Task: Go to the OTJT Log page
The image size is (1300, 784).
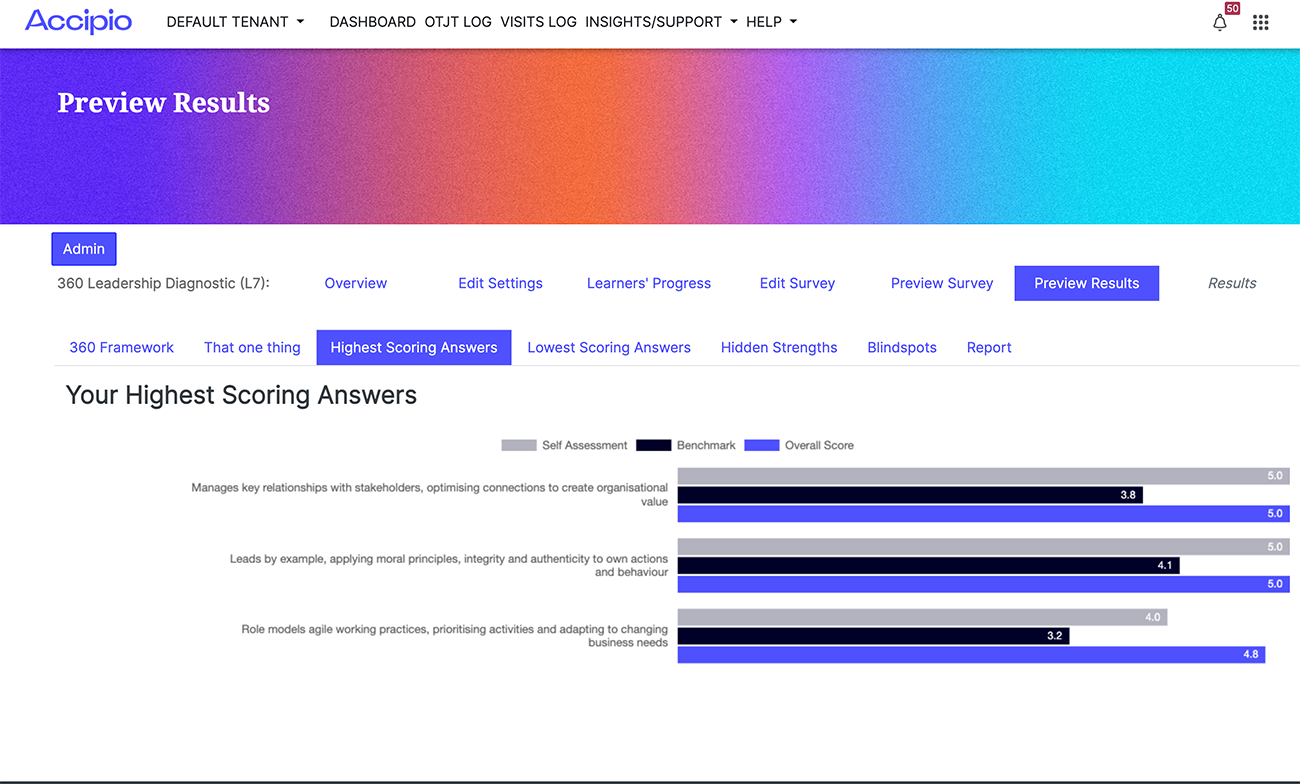Action: [458, 22]
